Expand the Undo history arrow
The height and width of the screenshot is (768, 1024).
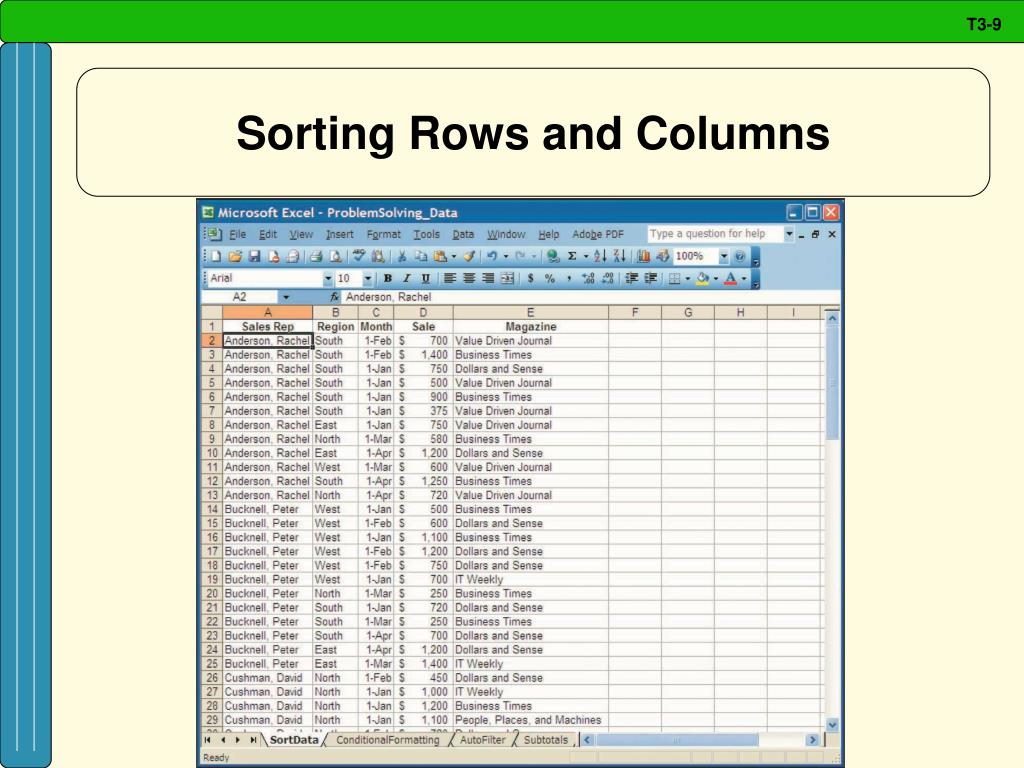pyautogui.click(x=505, y=257)
